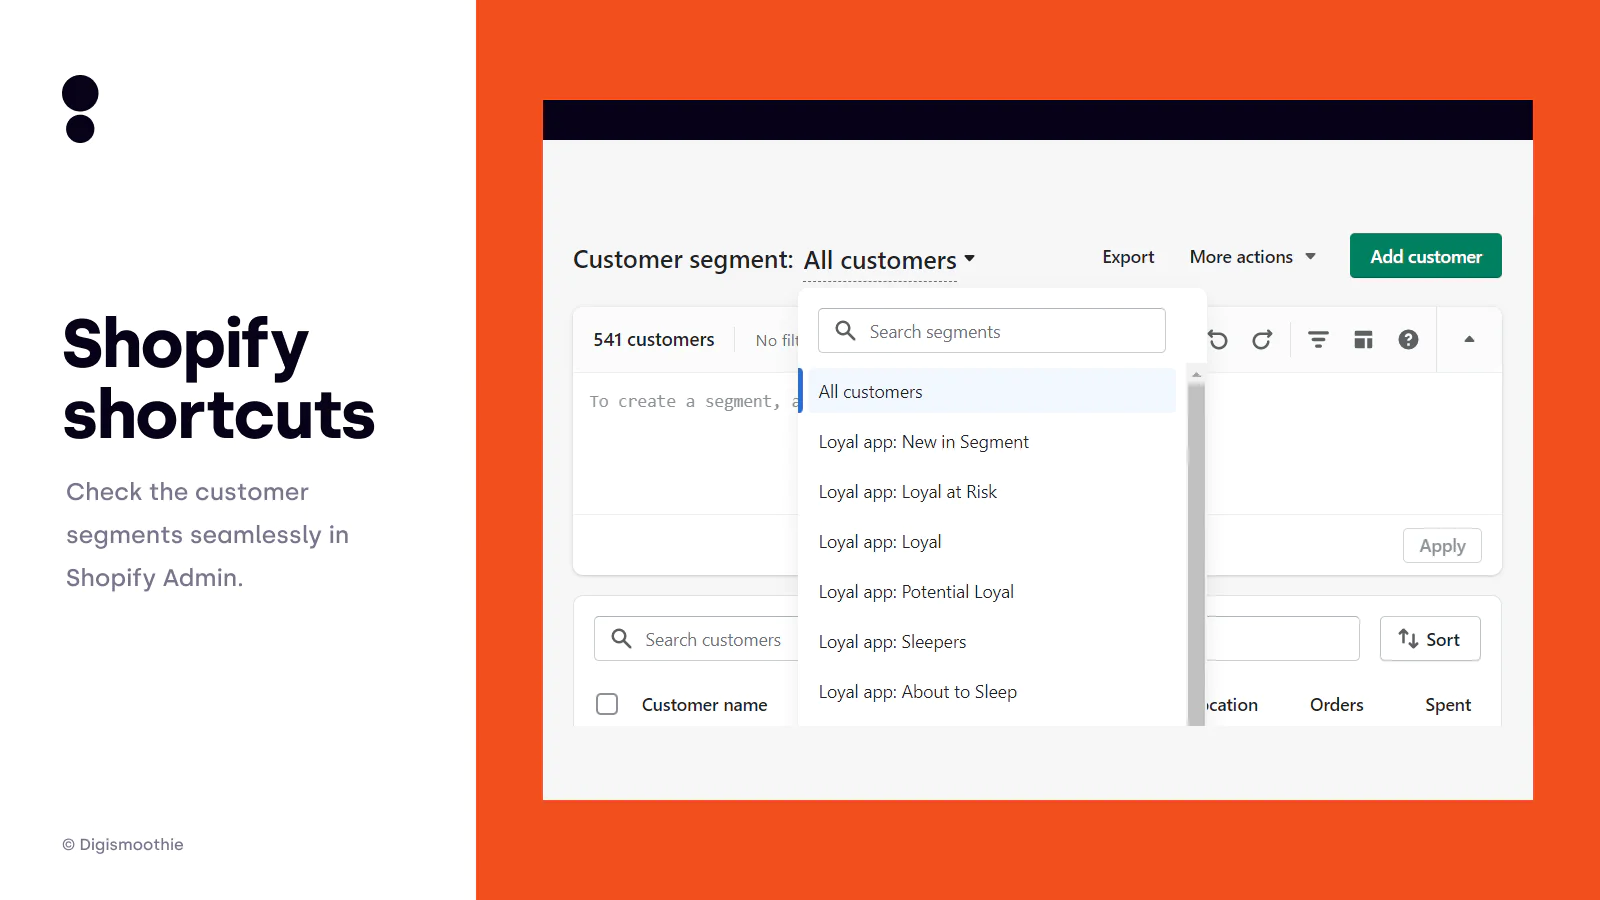
Task: Select Loyal app: Potential Loyal segment
Action: click(988, 592)
